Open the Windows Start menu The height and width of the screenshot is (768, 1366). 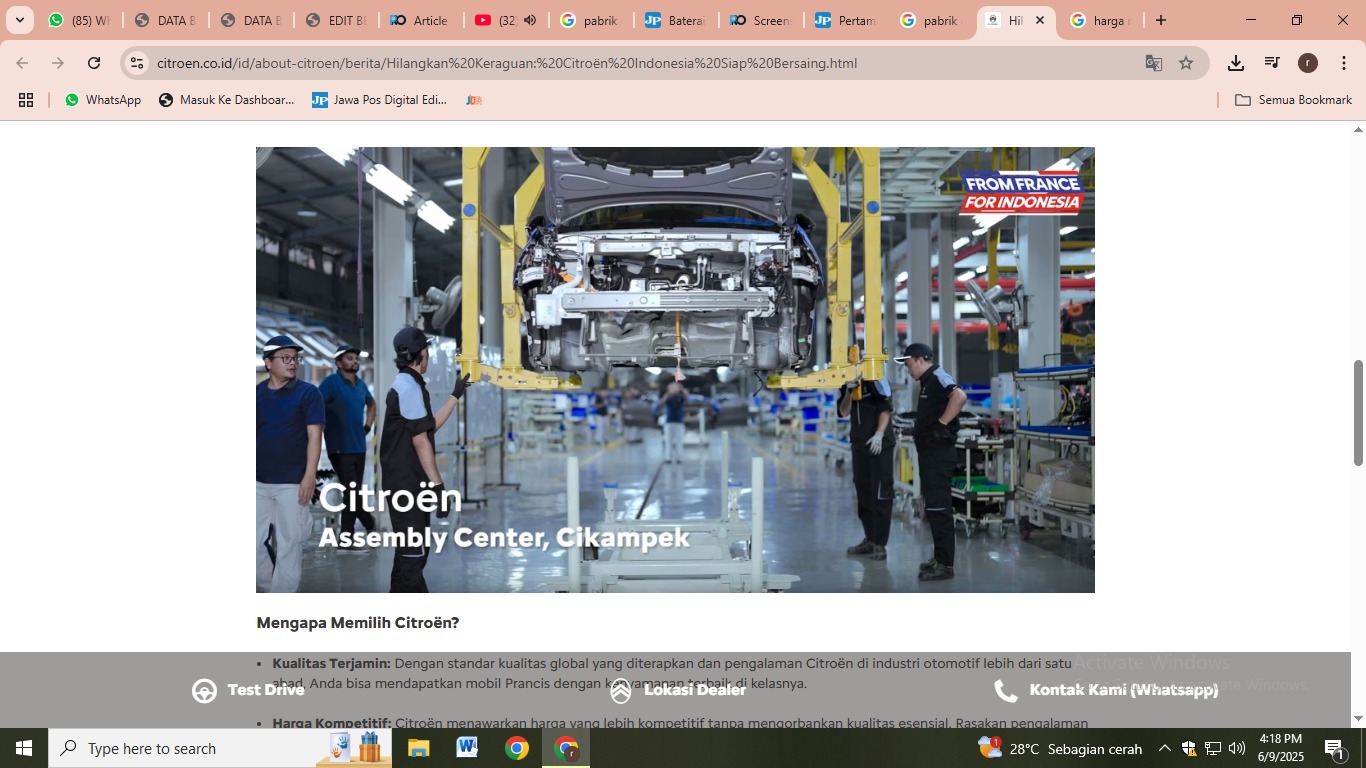coord(24,748)
